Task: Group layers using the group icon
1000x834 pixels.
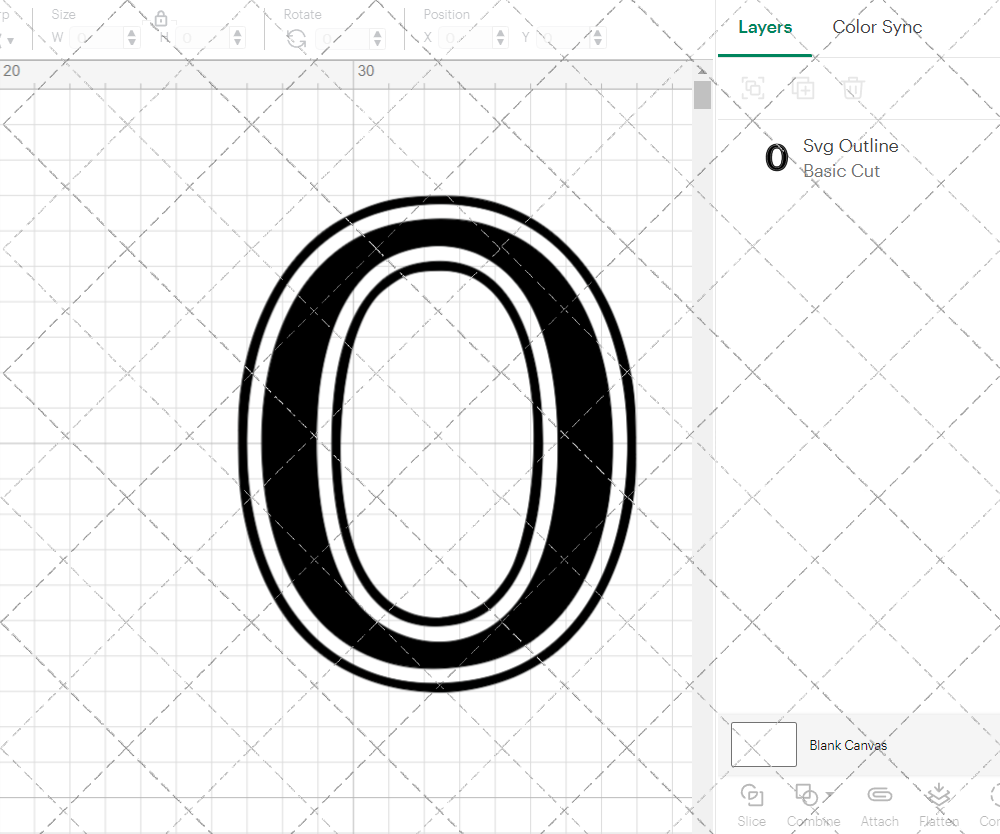Action: pos(752,88)
